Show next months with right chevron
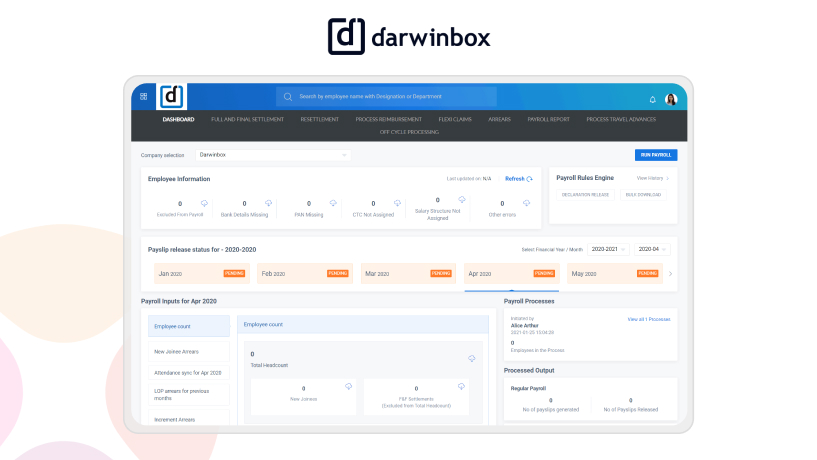The image size is (817, 460). pos(671,273)
